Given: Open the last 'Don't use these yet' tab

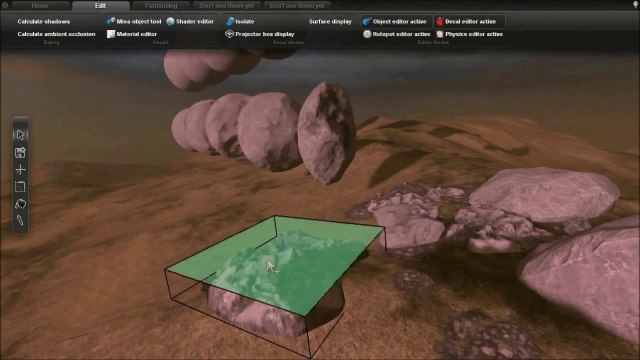Looking at the screenshot, I should (297, 5).
